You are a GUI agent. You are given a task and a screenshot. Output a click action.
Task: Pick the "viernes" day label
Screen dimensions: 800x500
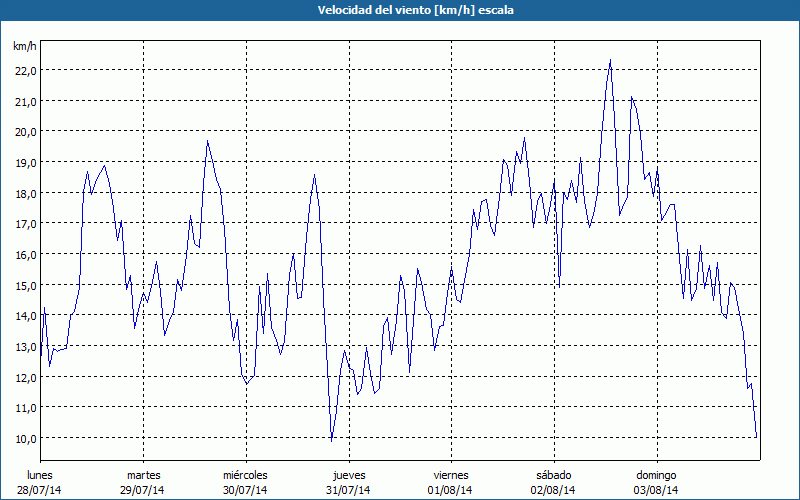451,475
